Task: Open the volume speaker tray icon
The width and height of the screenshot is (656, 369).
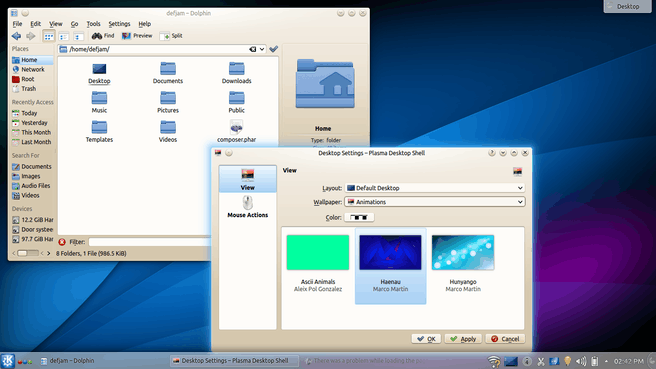Action: click(581, 361)
